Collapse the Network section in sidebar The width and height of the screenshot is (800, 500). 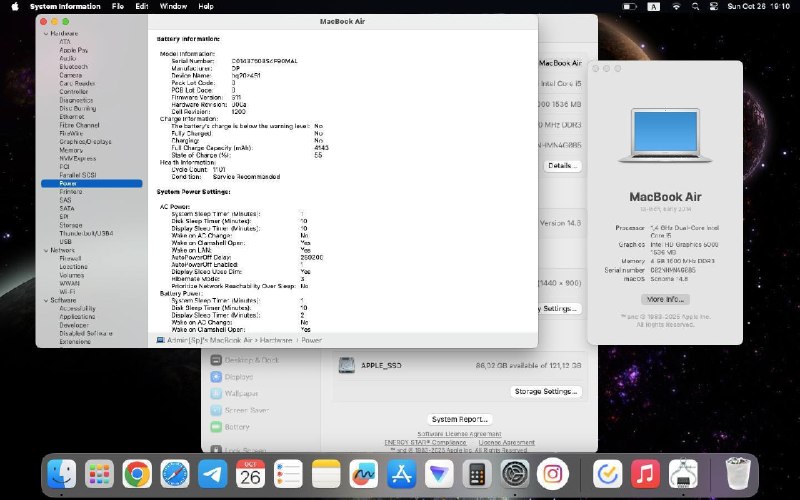(46, 251)
